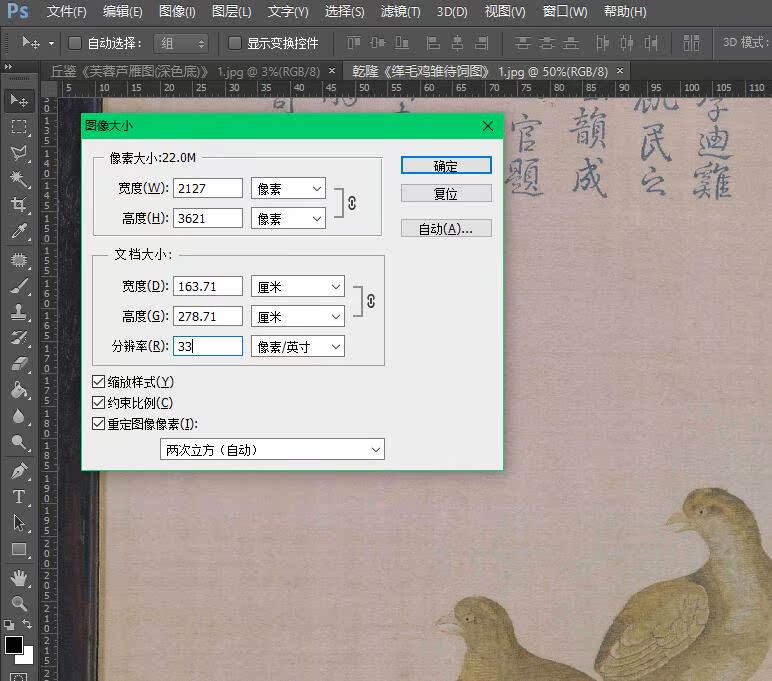Select the Clone Stamp tool
The width and height of the screenshot is (772, 681).
(x=19, y=312)
